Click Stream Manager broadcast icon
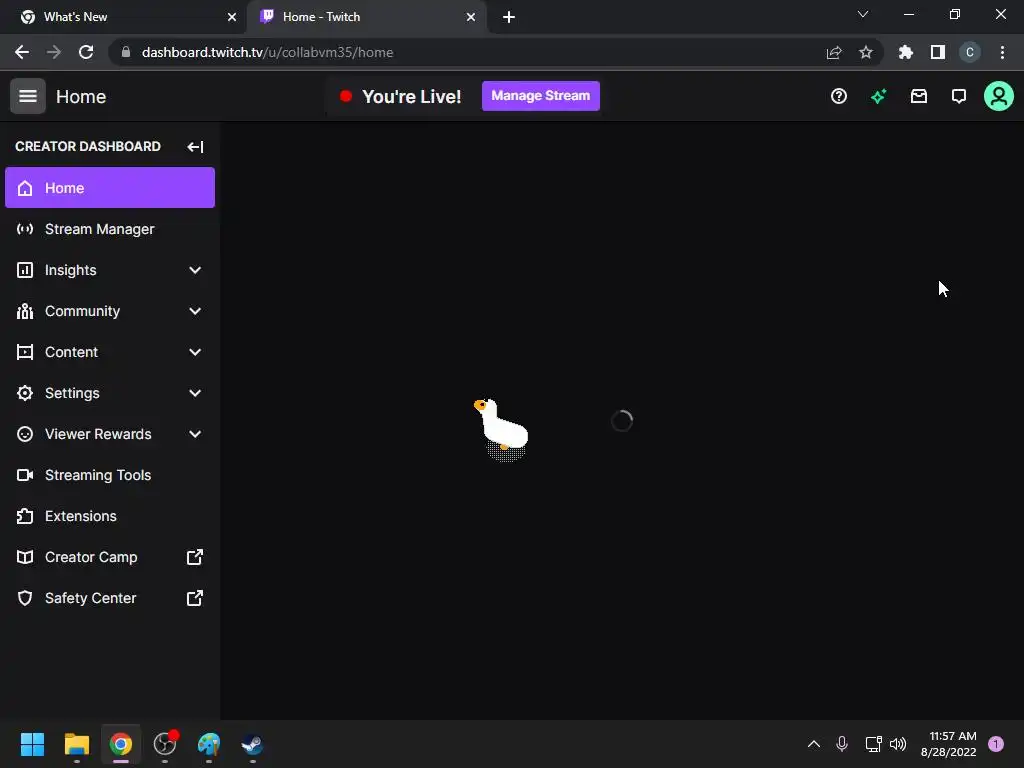 point(25,229)
